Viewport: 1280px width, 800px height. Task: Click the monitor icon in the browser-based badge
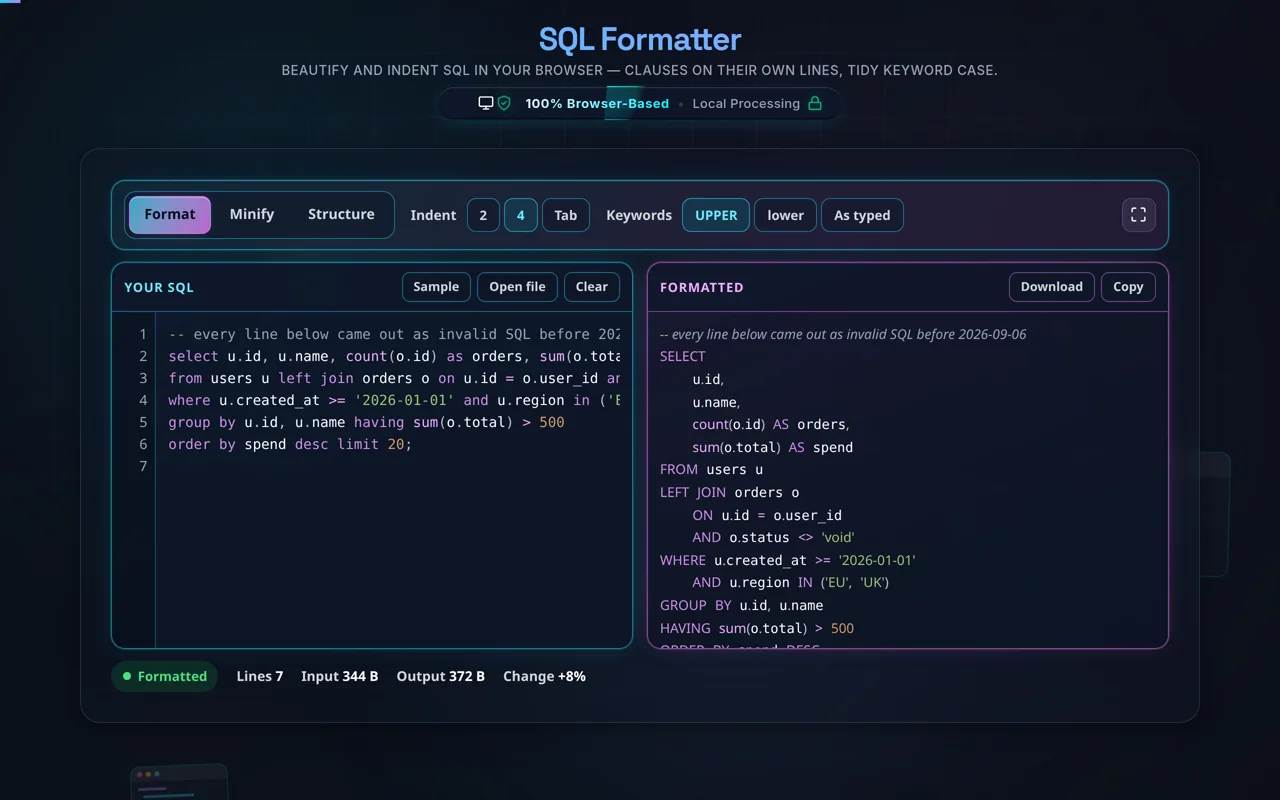(486, 103)
